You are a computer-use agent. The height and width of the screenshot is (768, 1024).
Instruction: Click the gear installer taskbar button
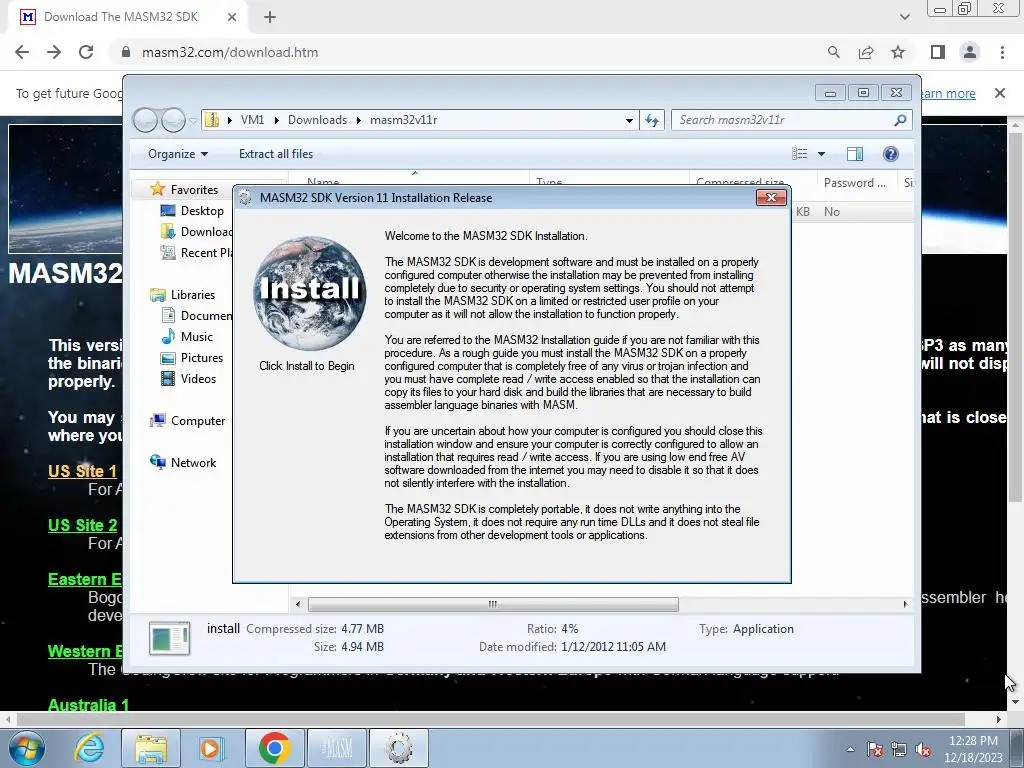point(399,748)
